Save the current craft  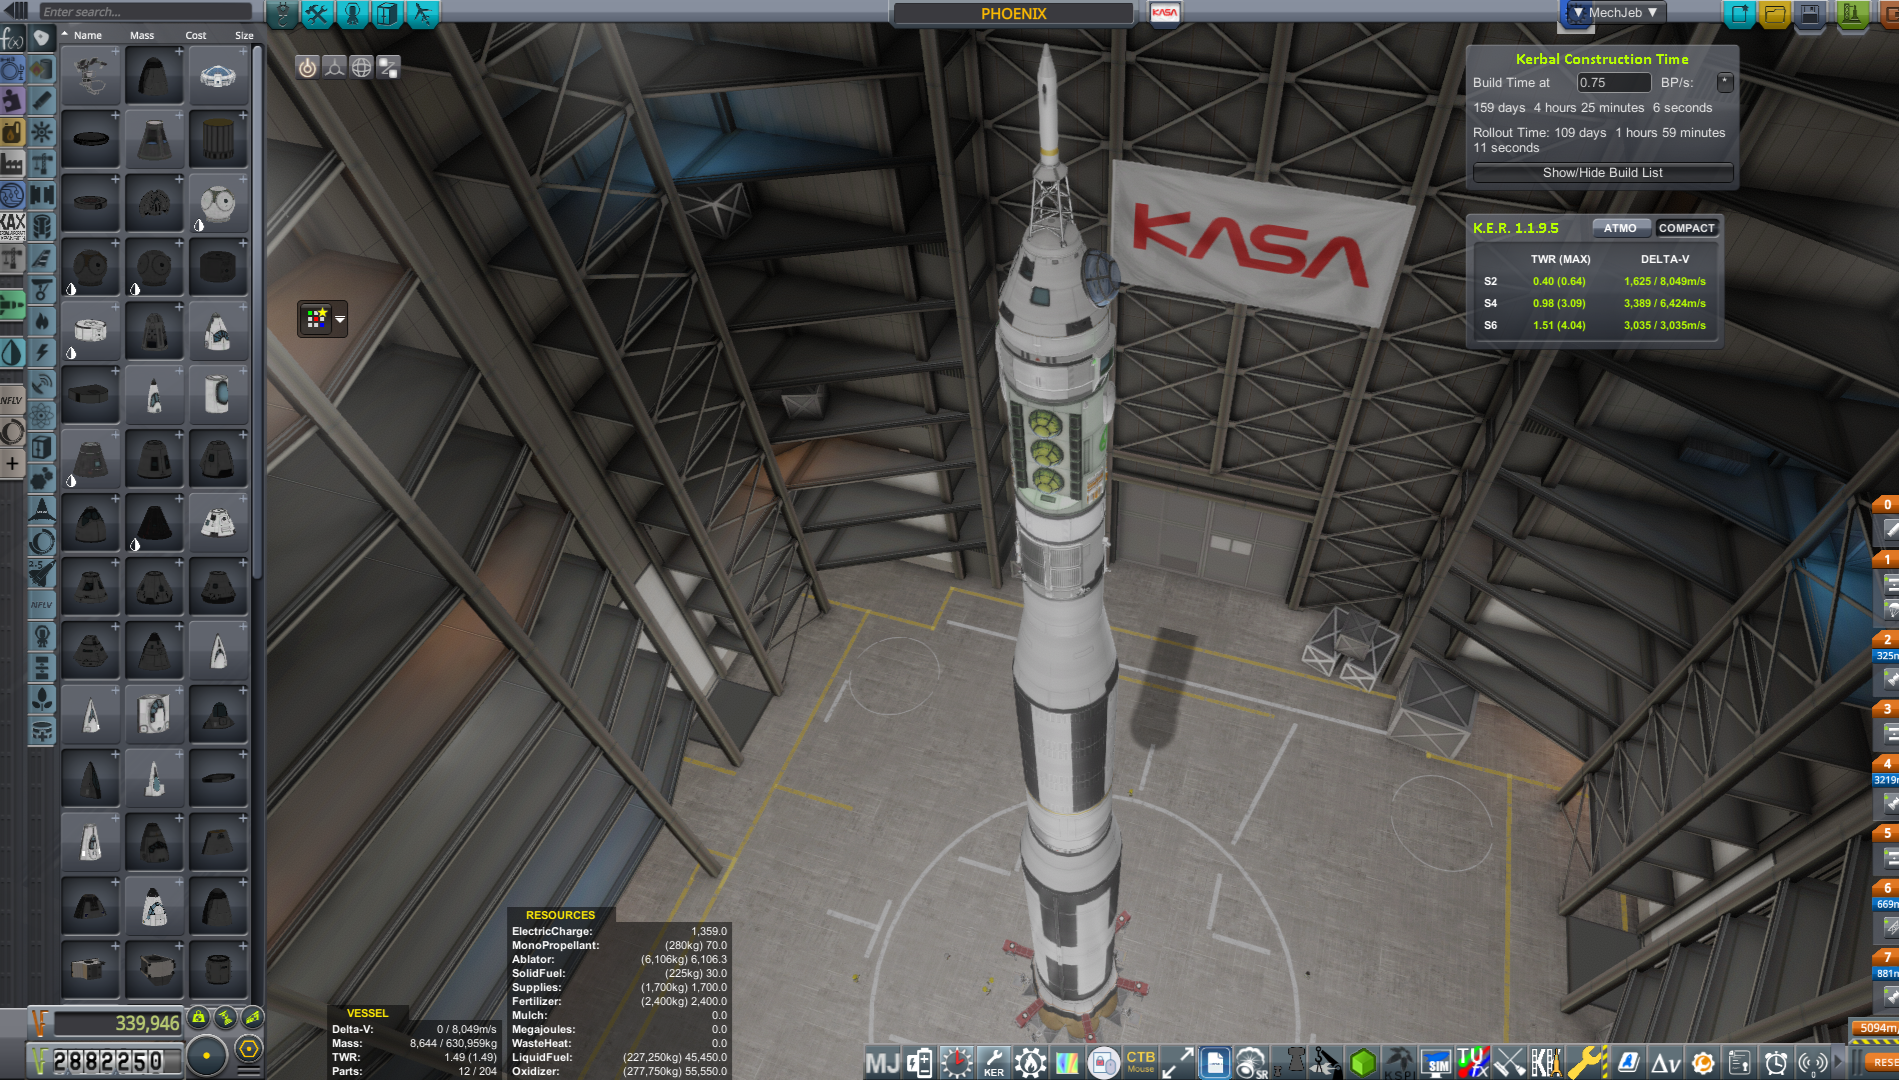(x=1811, y=14)
